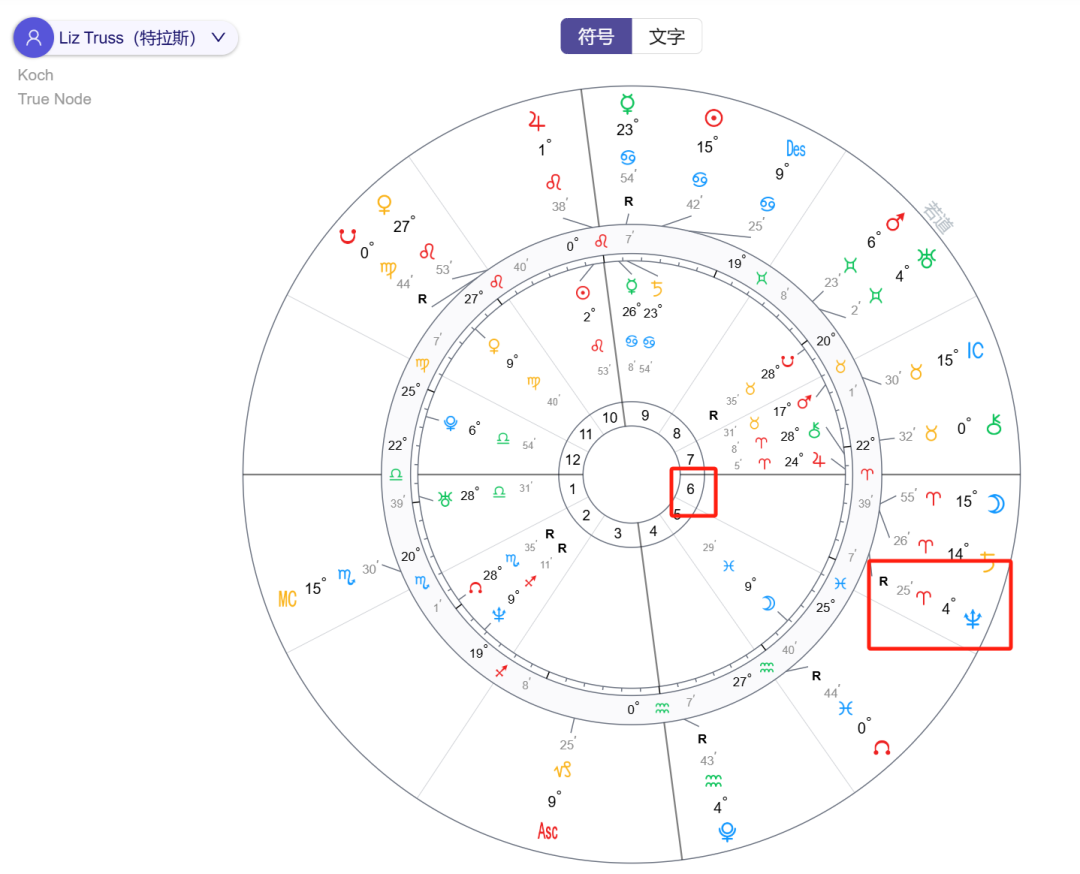
Task: Select red Mars symbol at 6° Gemini
Action: tap(895, 222)
